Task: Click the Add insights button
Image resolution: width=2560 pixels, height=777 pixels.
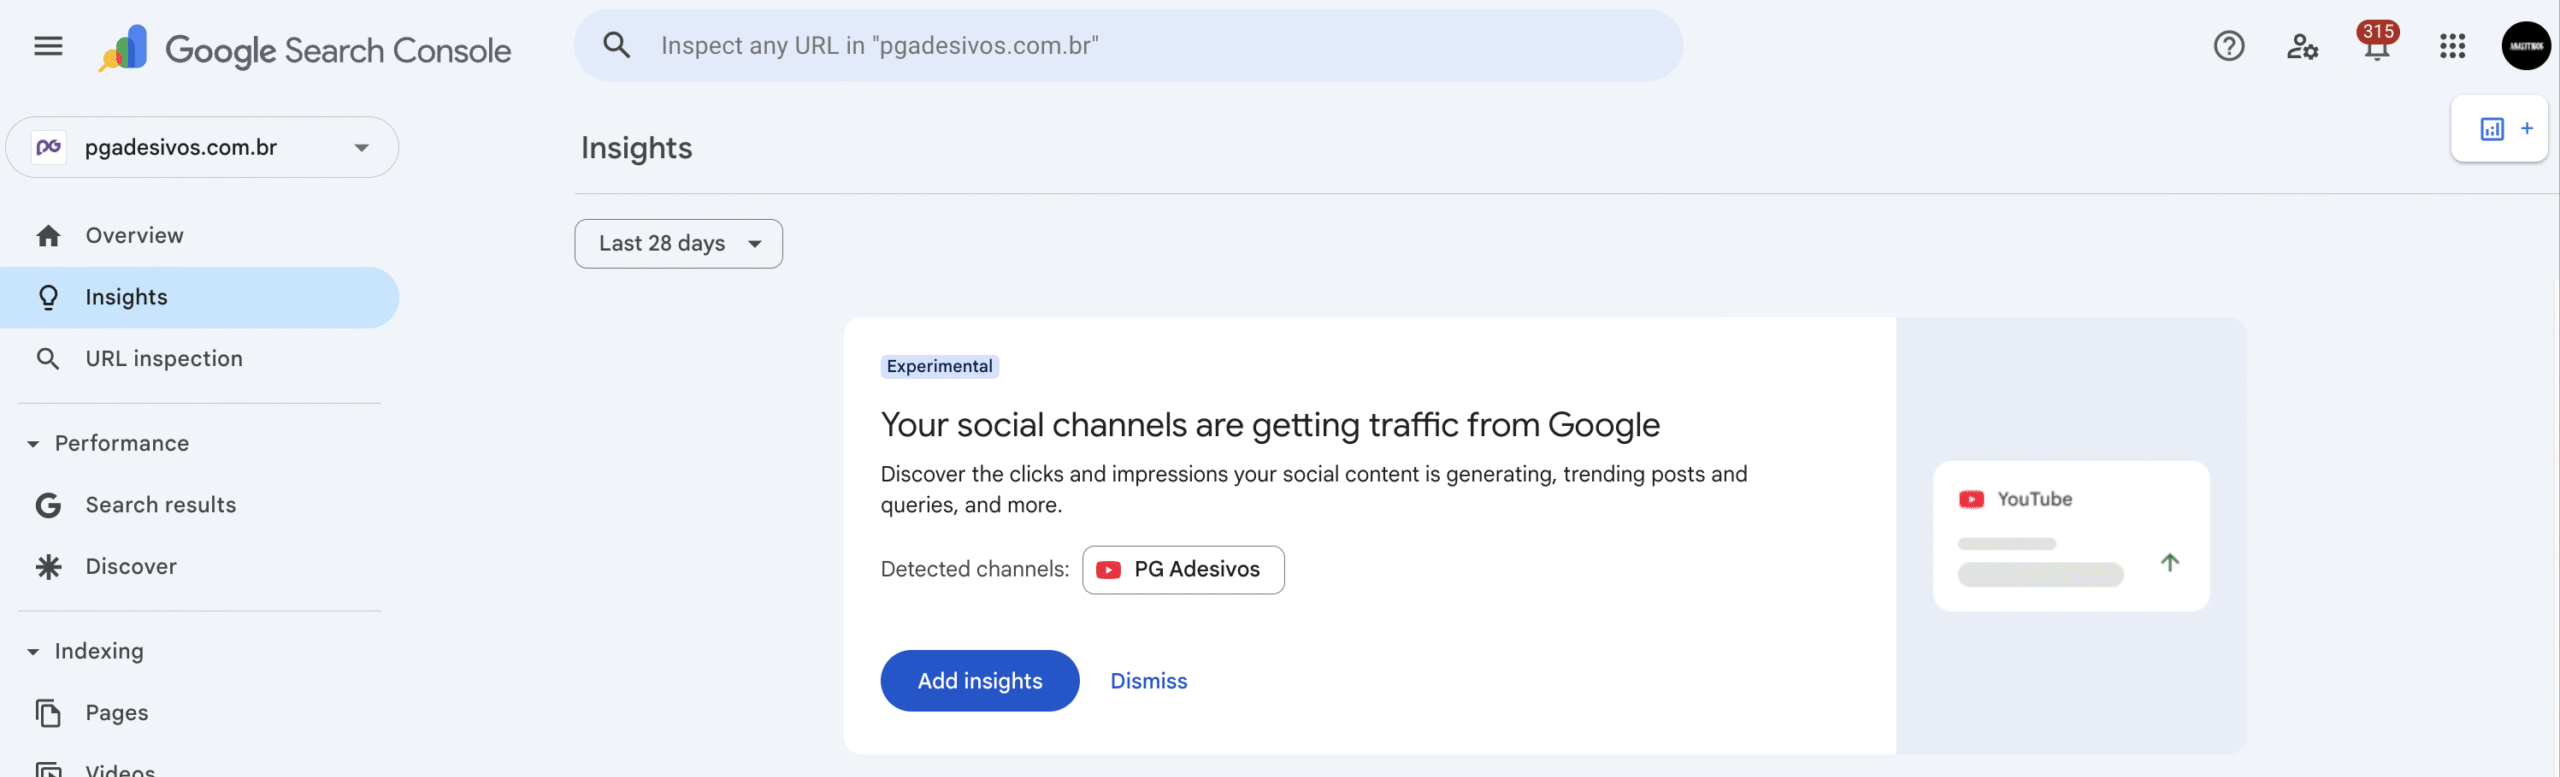Action: point(979,681)
